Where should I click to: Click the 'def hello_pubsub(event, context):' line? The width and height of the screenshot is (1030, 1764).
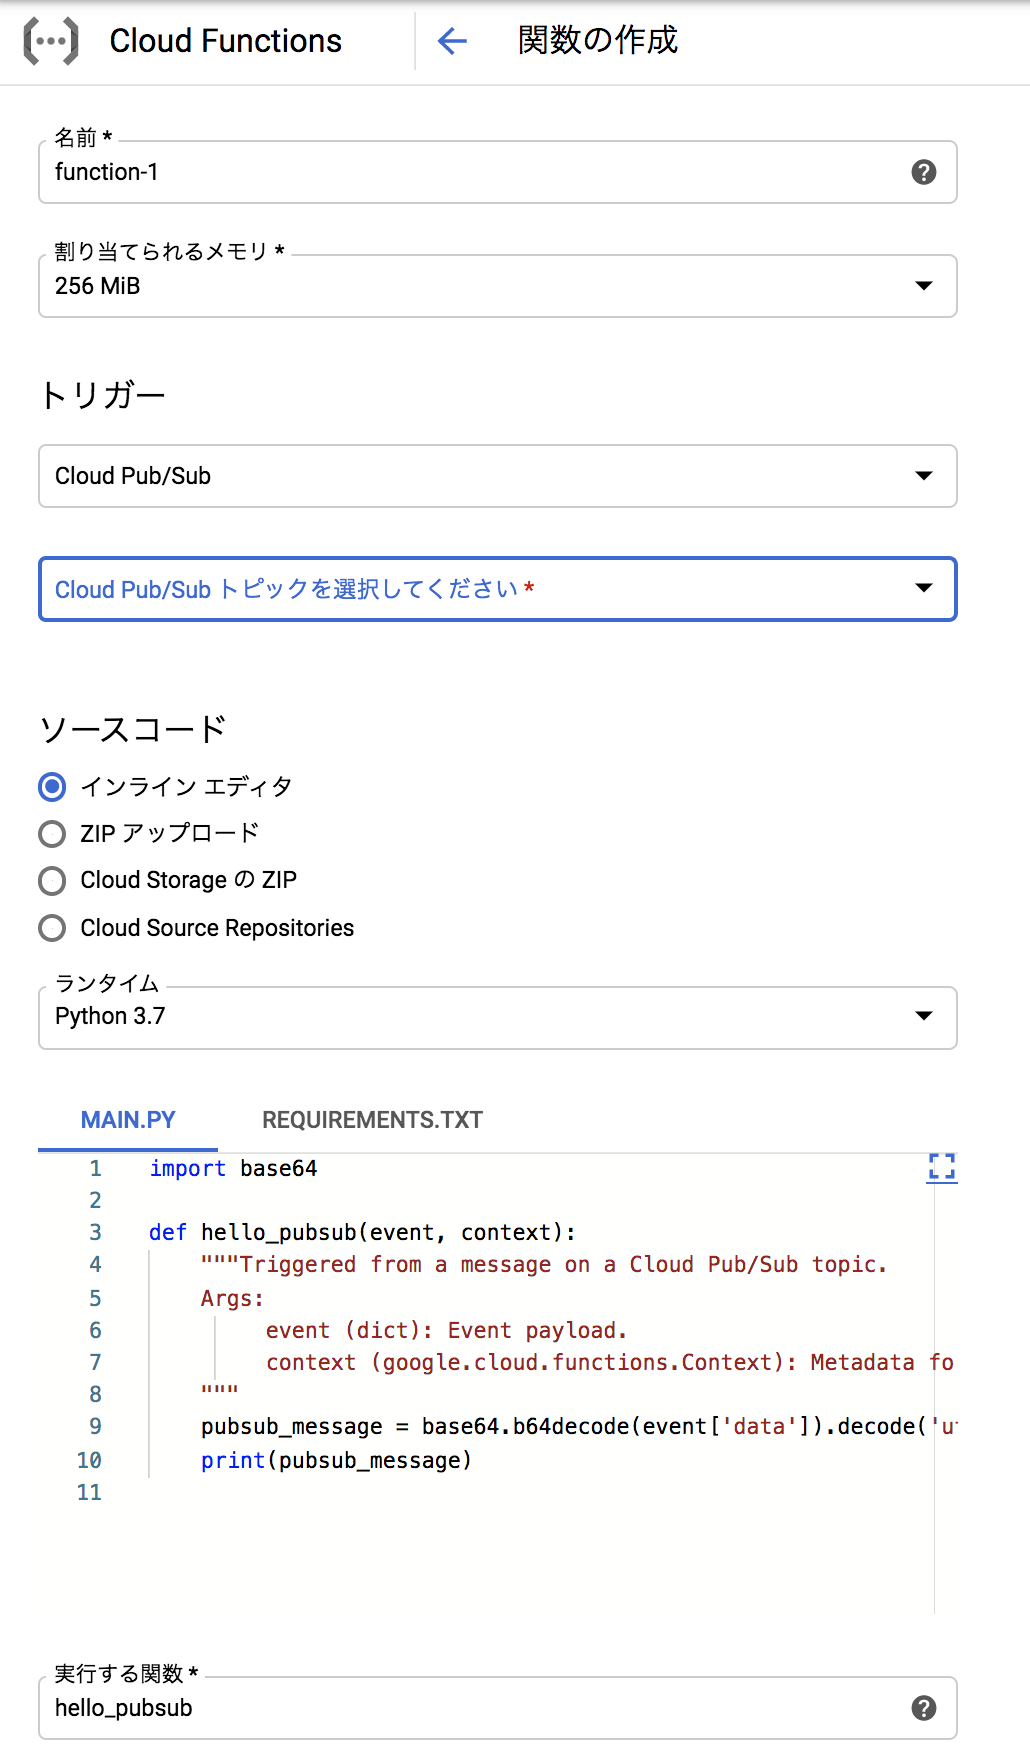point(362,1232)
